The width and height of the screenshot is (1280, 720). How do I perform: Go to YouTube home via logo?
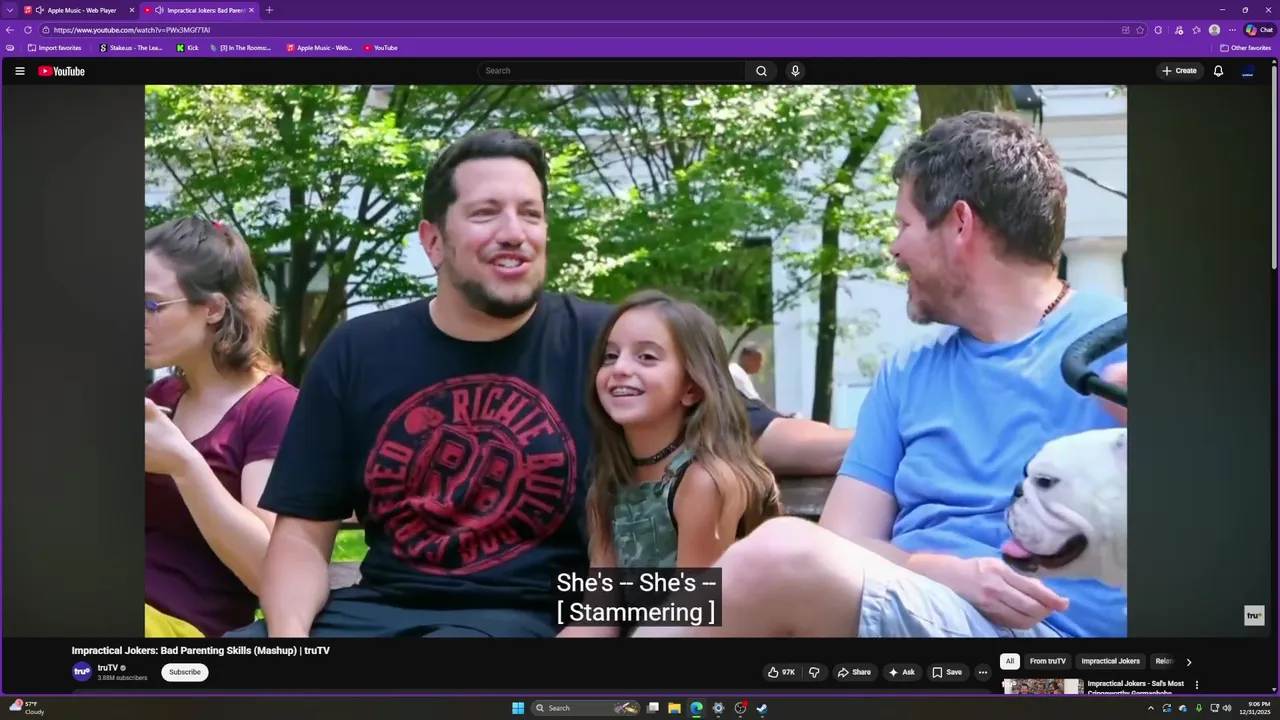[61, 71]
